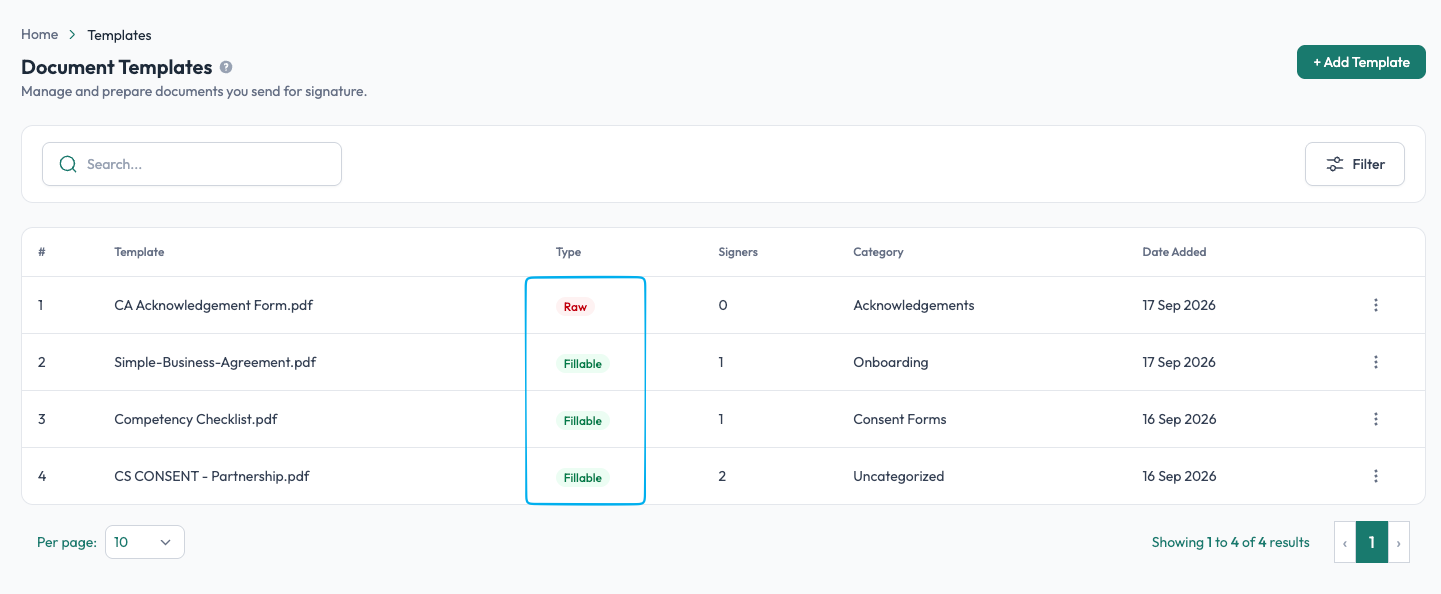
Task: Open the help icon beside Document Templates
Action: click(226, 68)
